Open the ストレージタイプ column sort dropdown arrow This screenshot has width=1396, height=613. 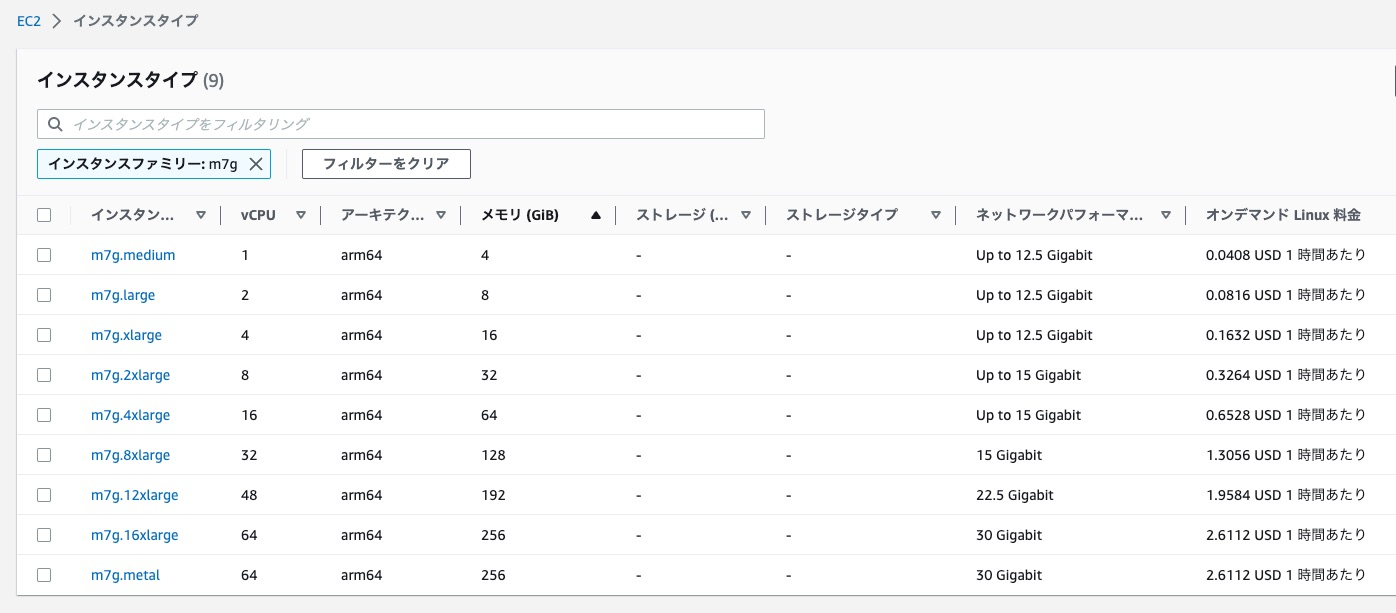click(936, 215)
